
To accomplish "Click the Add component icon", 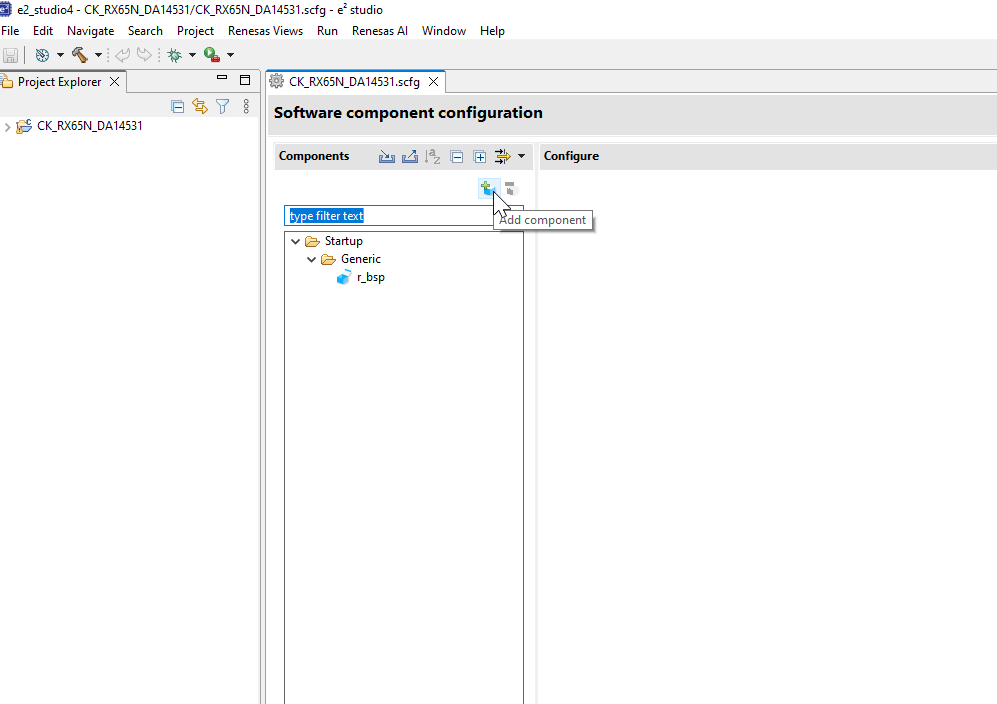I will click(488, 189).
